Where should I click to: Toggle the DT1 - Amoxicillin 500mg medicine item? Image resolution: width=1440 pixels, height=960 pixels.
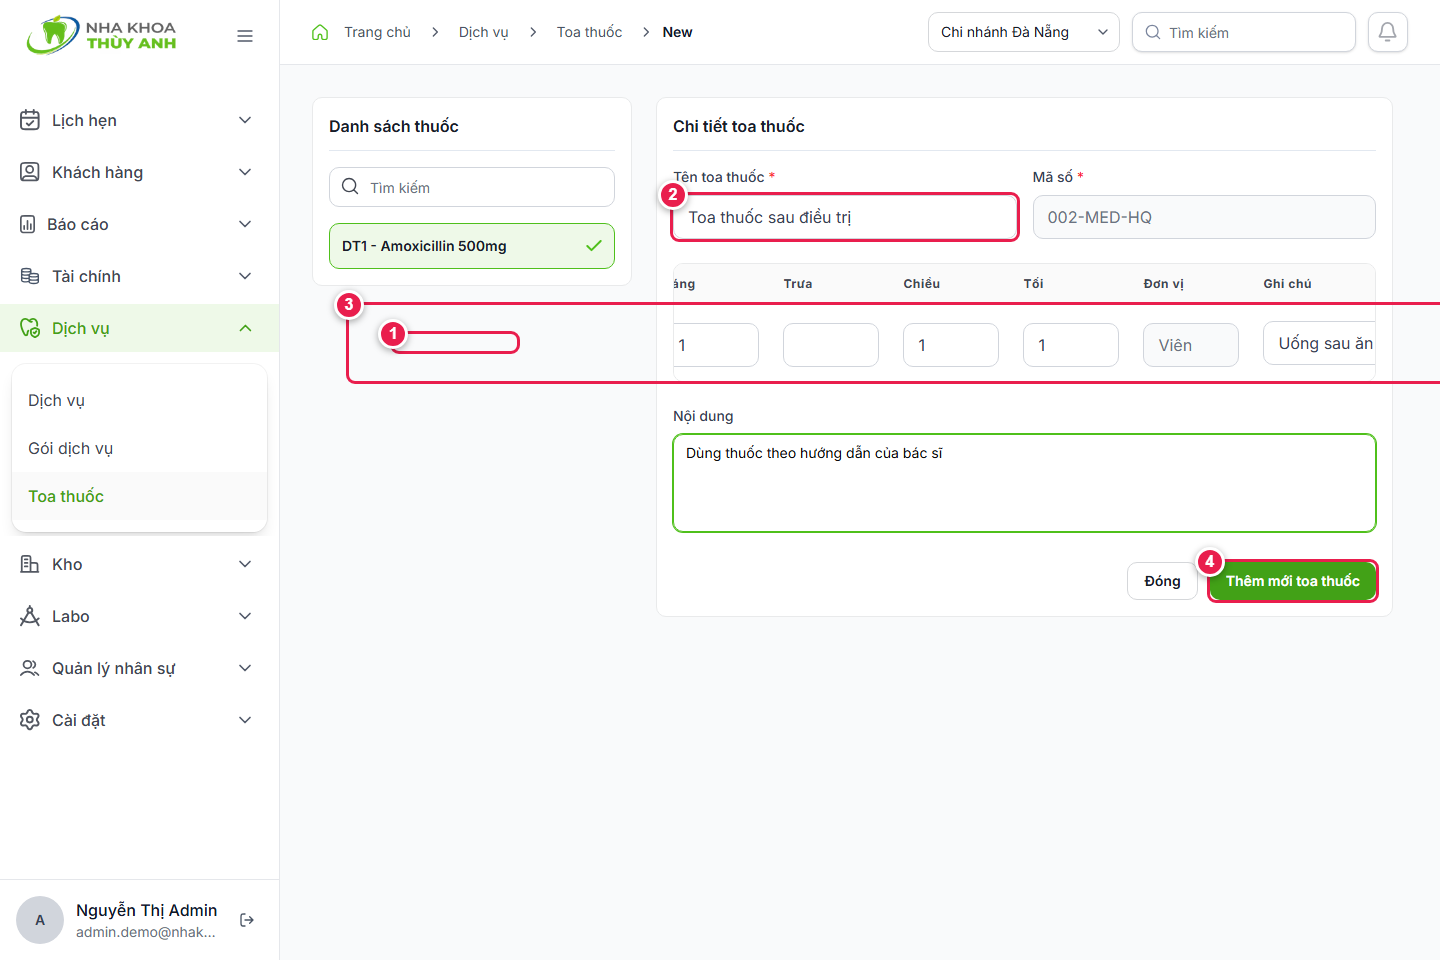tap(472, 246)
